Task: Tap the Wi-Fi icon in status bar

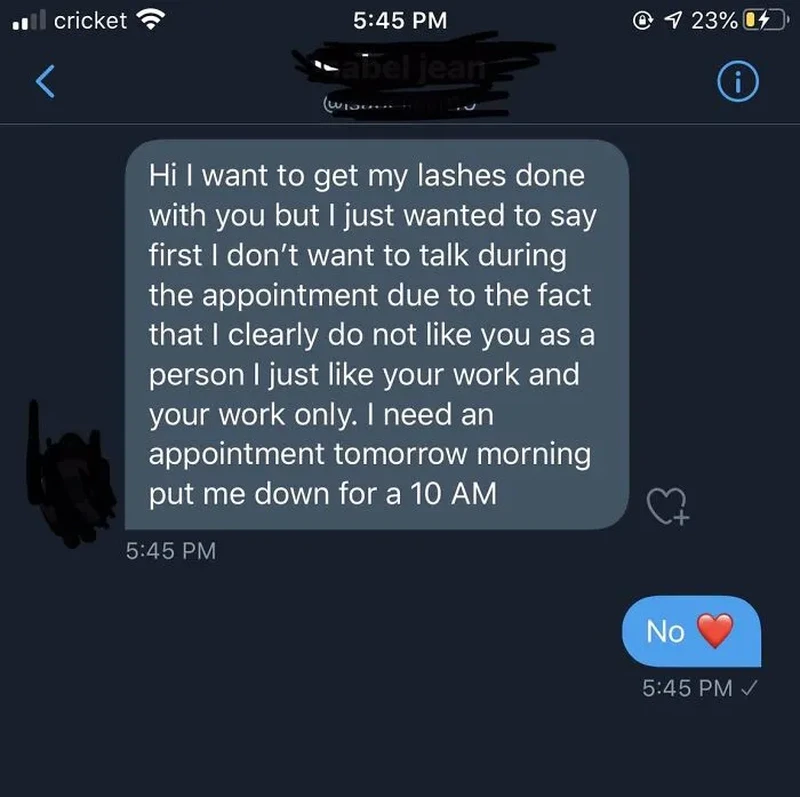Action: point(151,20)
